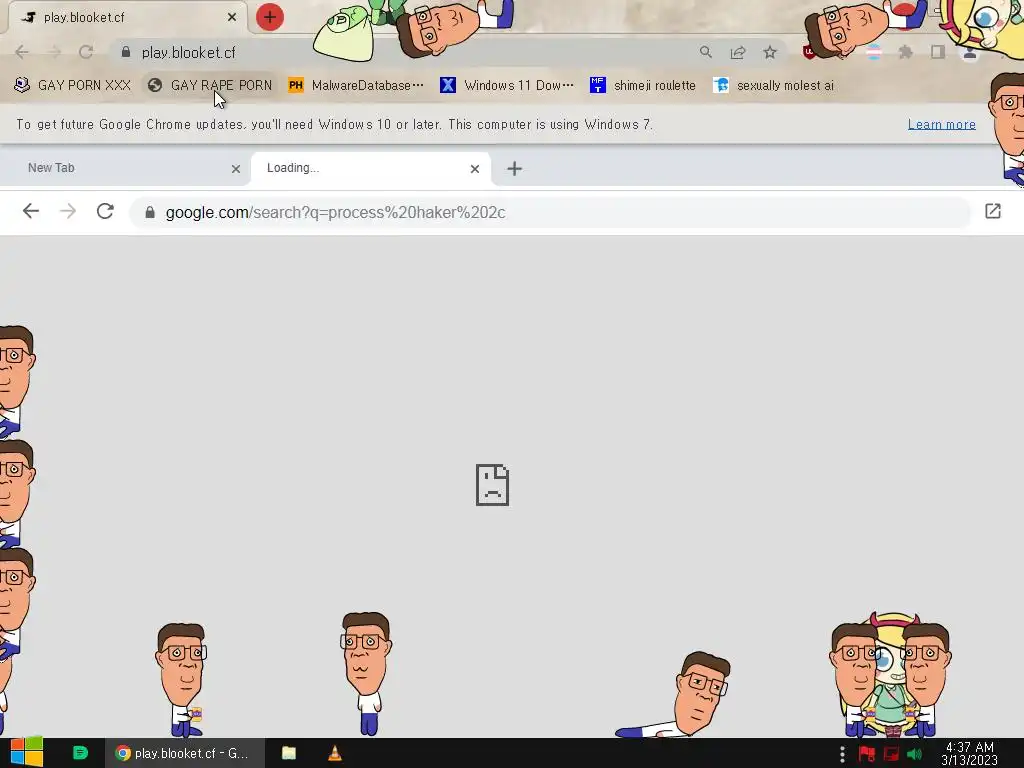The height and width of the screenshot is (768, 1024).
Task: Open File Explorer from the taskbar
Action: coord(289,753)
